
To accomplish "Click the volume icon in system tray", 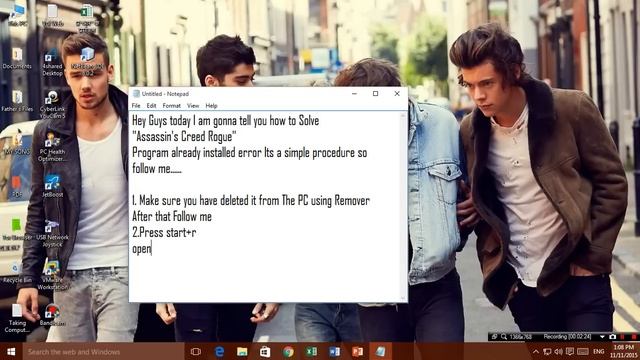I will [x=558, y=351].
